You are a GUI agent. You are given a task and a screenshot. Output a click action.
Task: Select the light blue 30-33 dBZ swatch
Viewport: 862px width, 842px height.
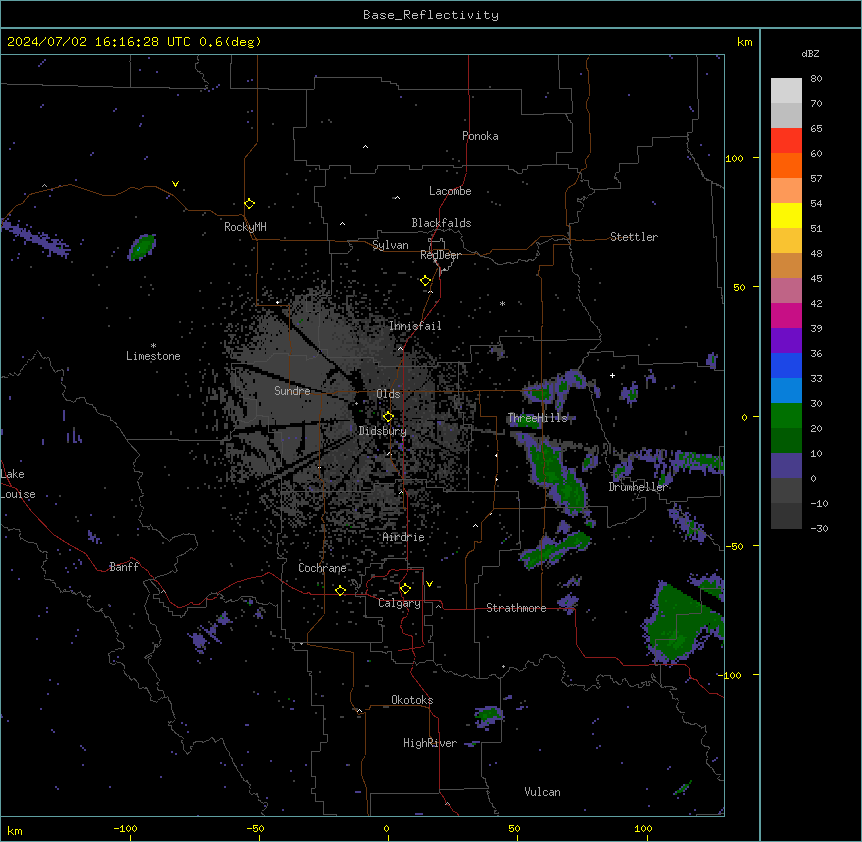coord(786,390)
